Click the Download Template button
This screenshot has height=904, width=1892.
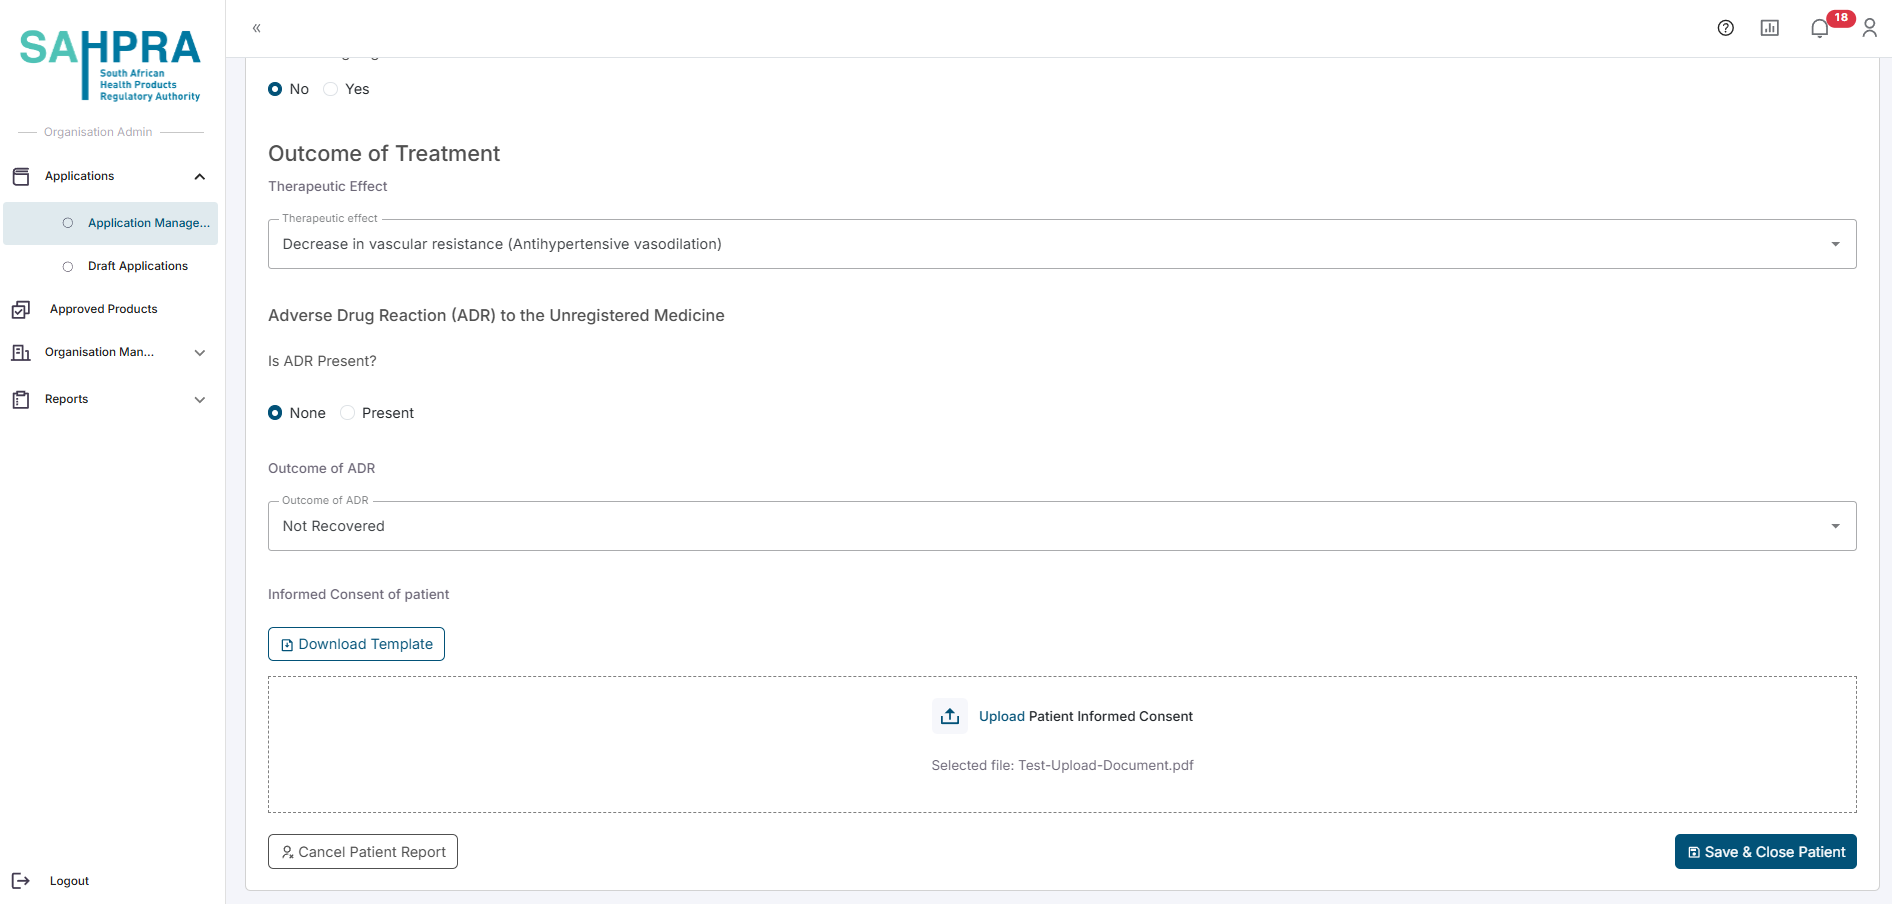(x=356, y=644)
